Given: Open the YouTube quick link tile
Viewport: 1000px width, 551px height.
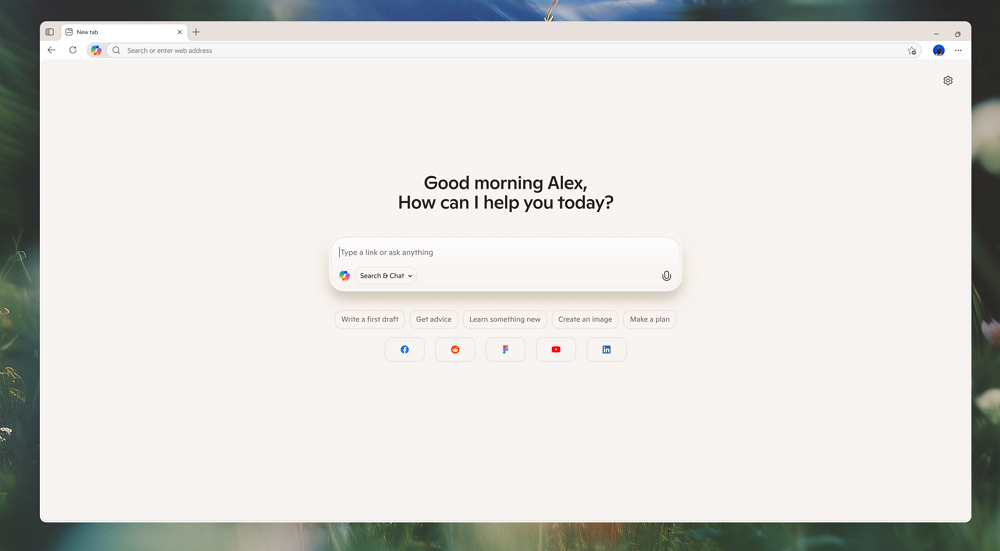Looking at the screenshot, I should [556, 349].
